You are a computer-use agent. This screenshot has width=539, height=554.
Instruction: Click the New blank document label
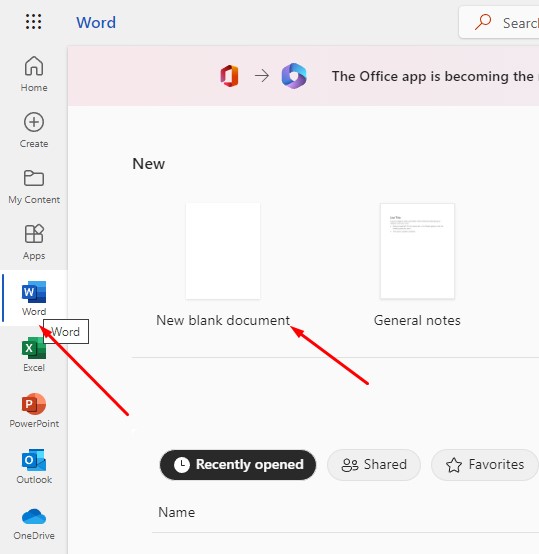coord(223,320)
